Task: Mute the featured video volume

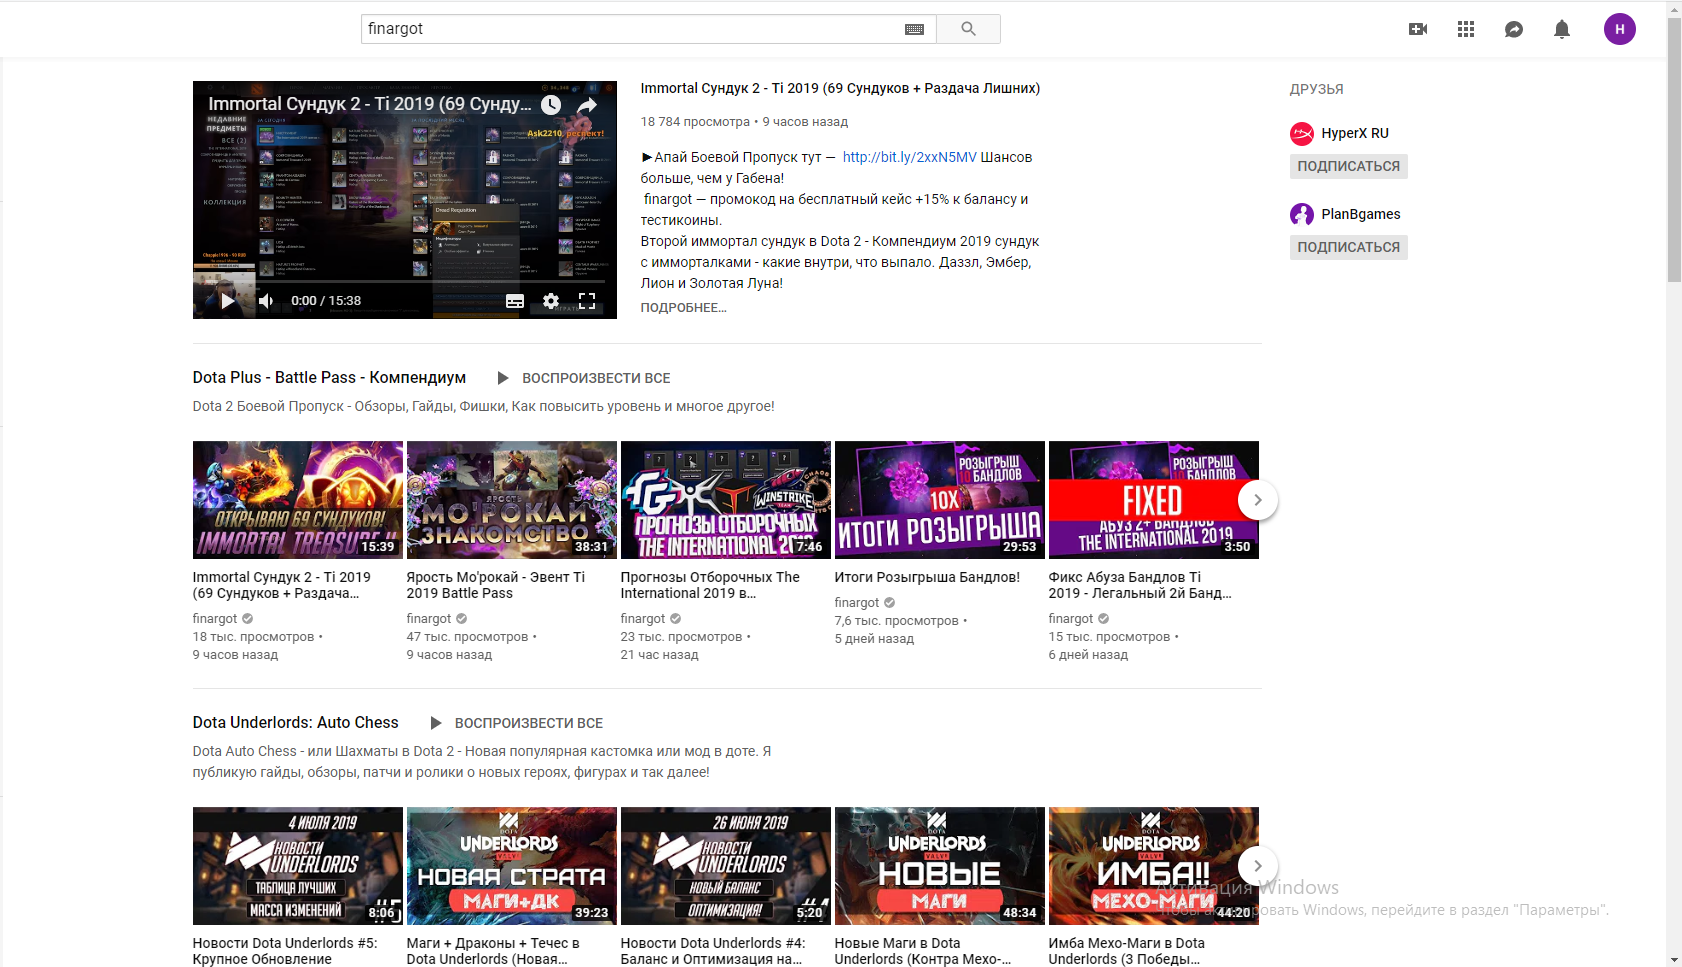Action: (266, 300)
